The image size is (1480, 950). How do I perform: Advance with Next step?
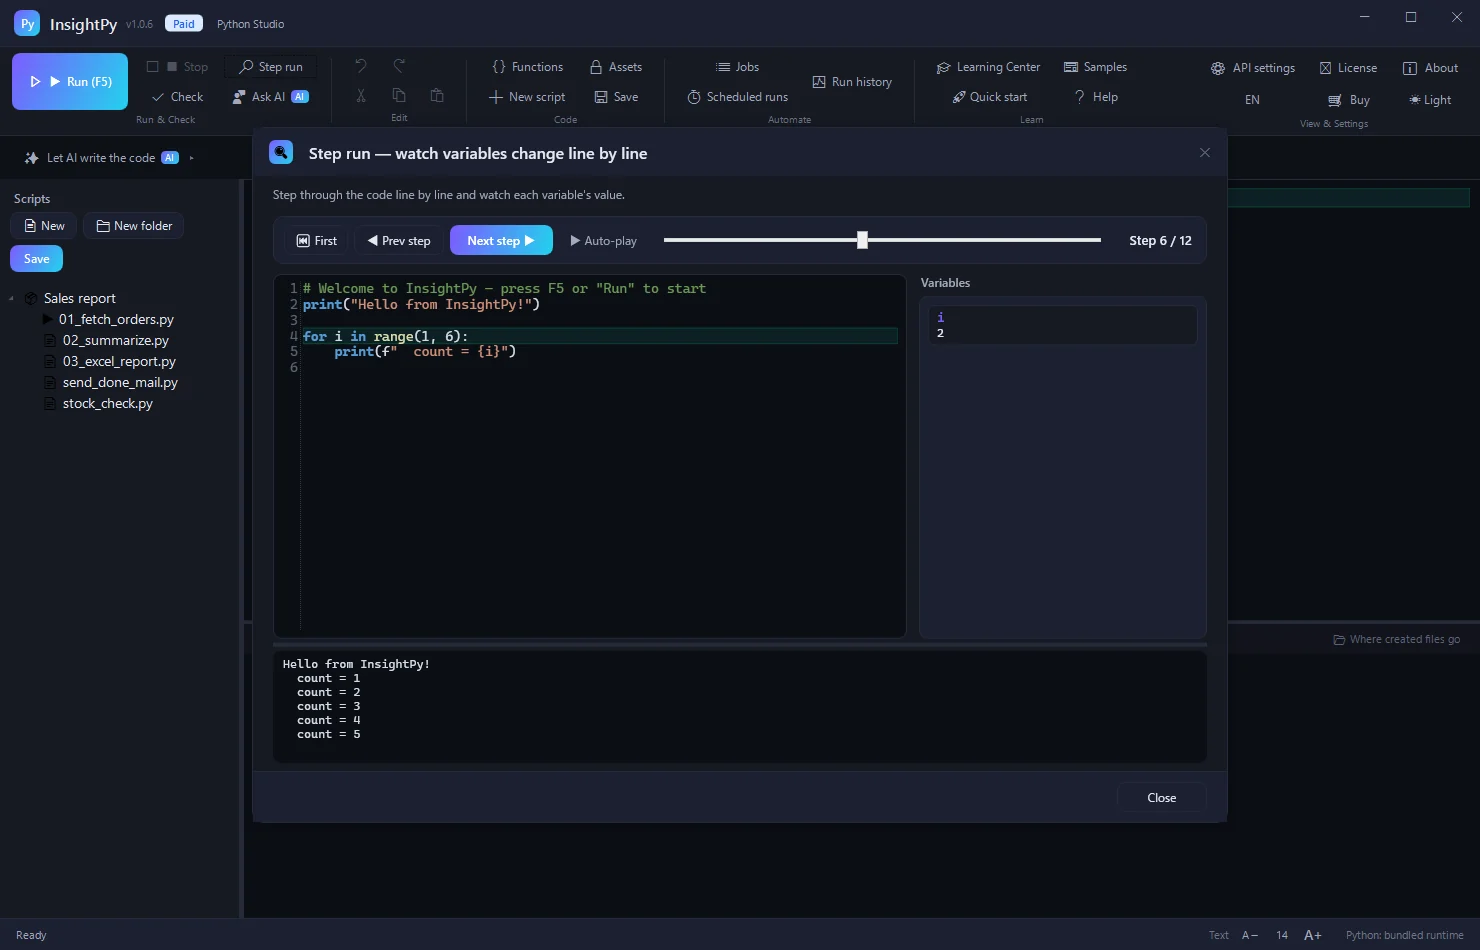click(x=501, y=240)
